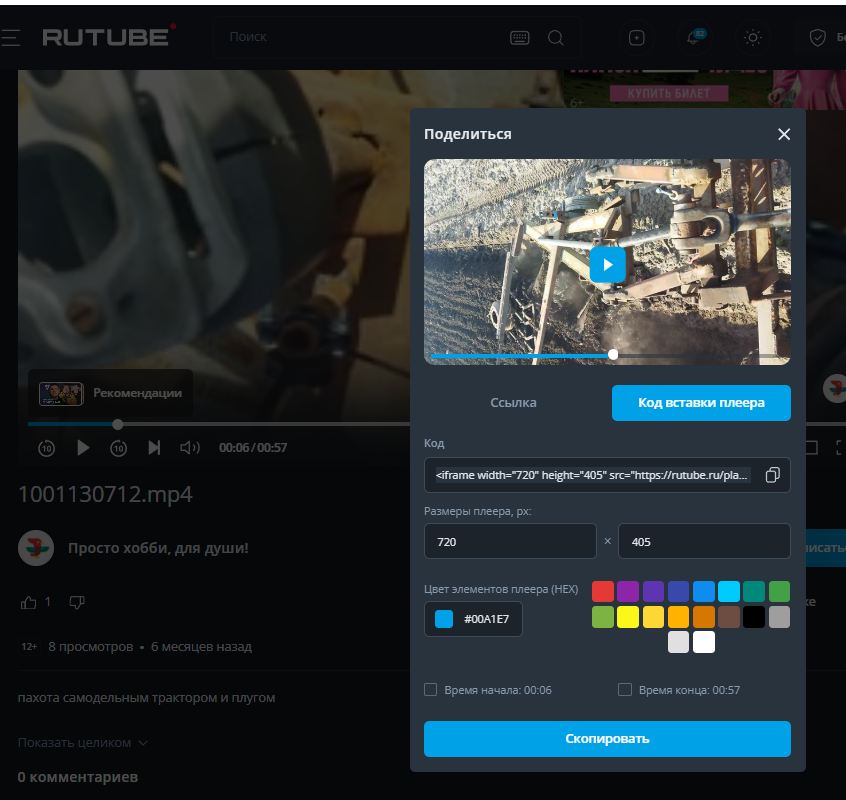The height and width of the screenshot is (800, 846).
Task: Pick the black color swatch
Action: tap(754, 617)
